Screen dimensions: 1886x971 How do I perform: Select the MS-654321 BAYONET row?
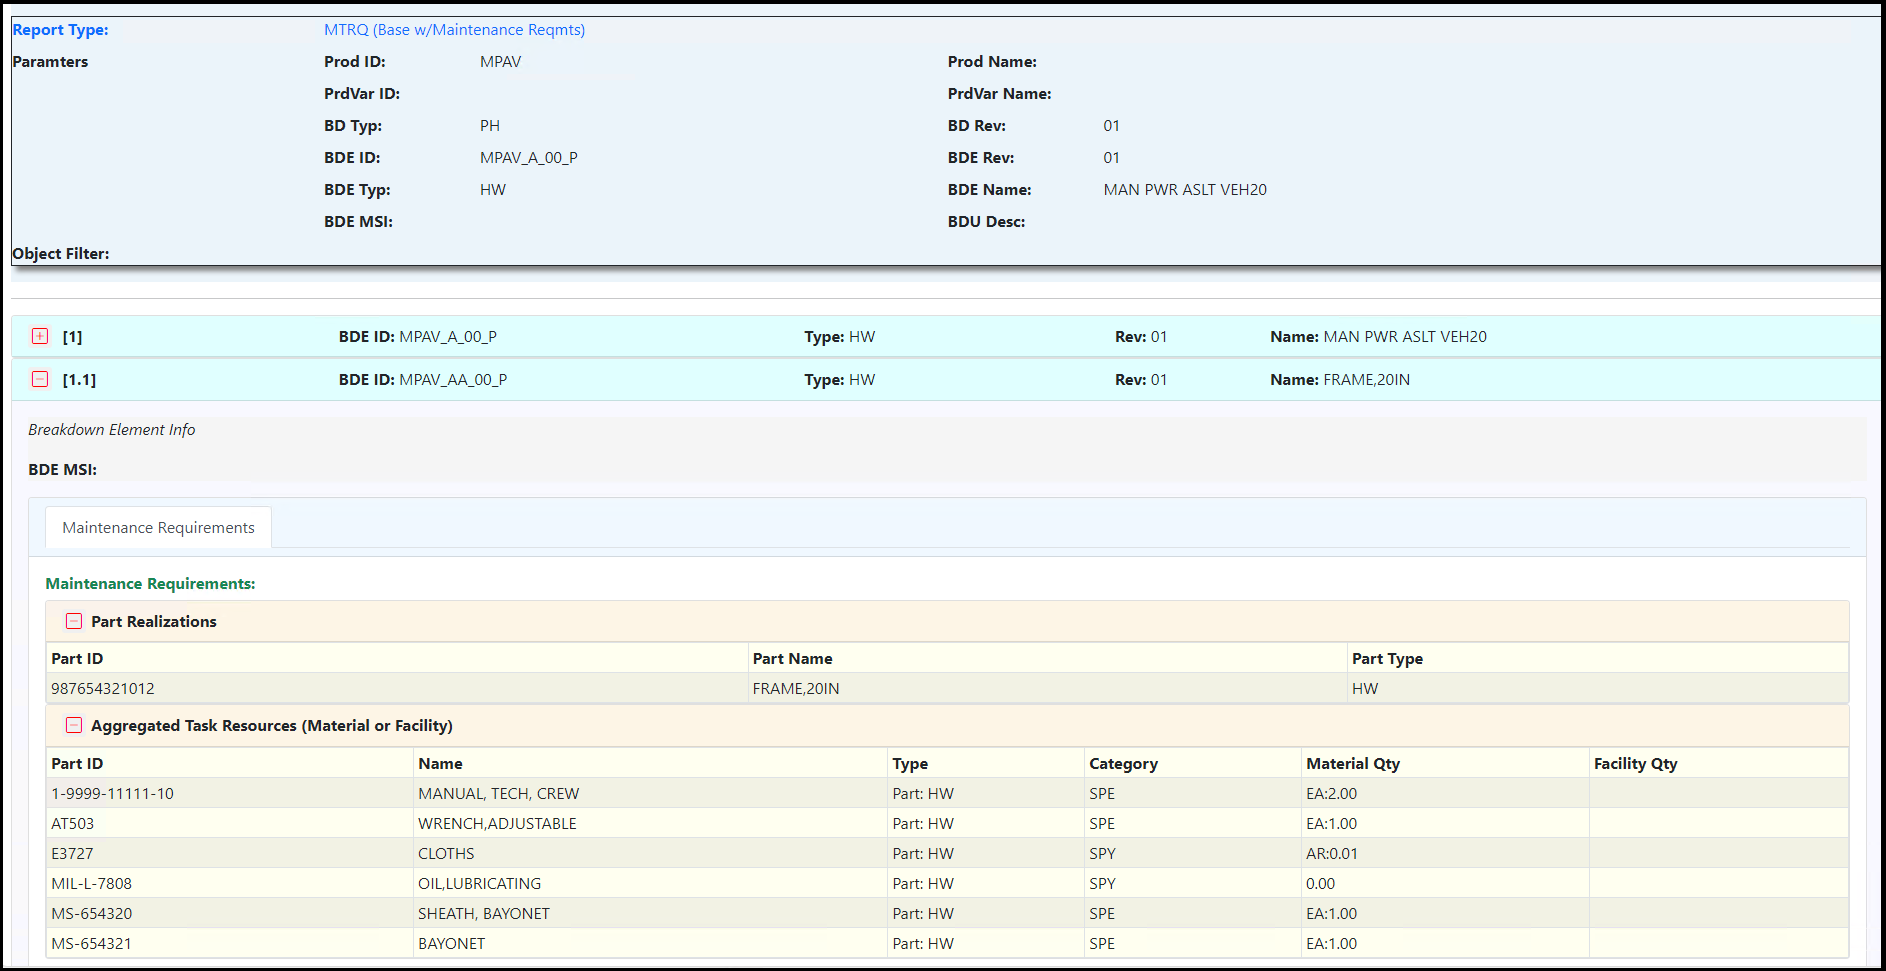452,943
